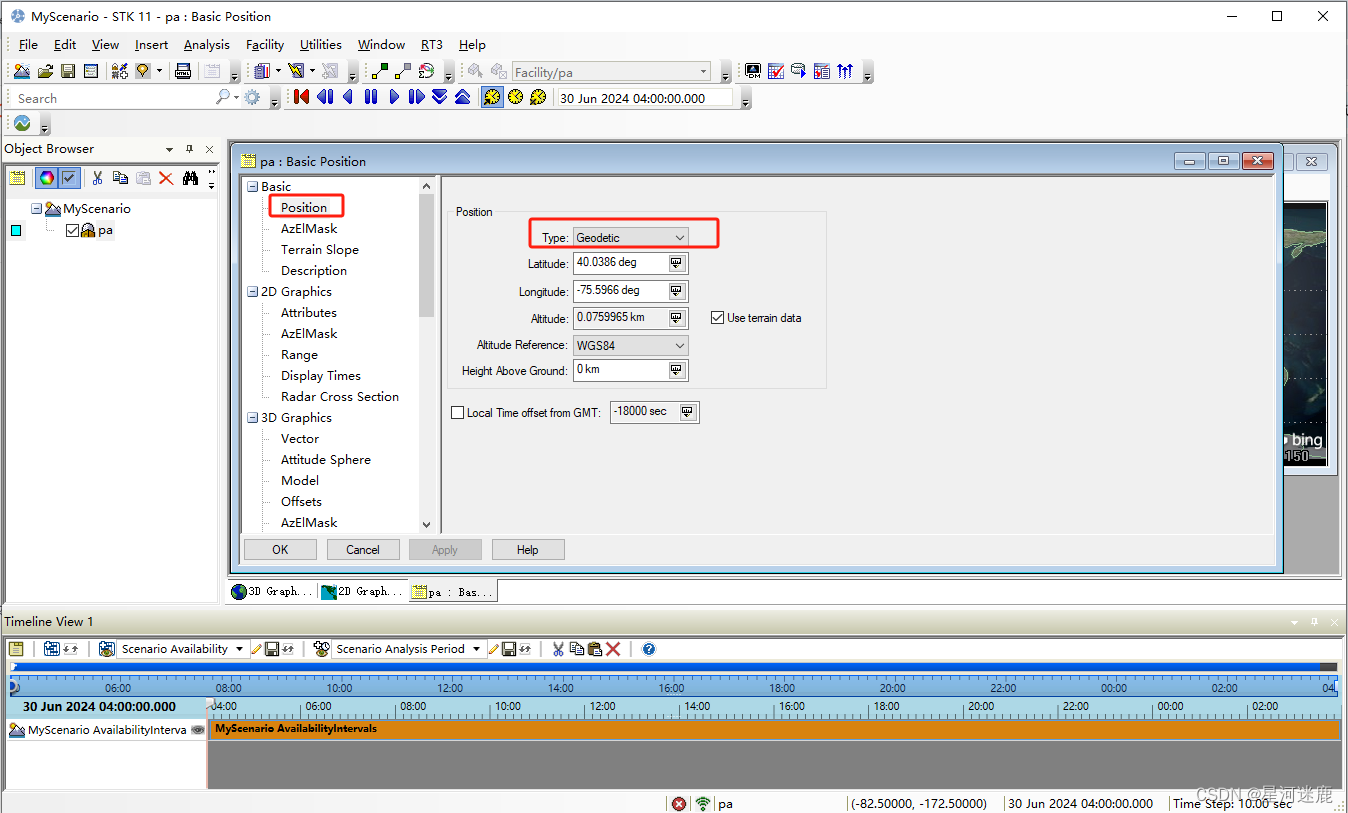Click the pencil edit icon beside Scenario Availability
1348x813 pixels.
point(257,649)
